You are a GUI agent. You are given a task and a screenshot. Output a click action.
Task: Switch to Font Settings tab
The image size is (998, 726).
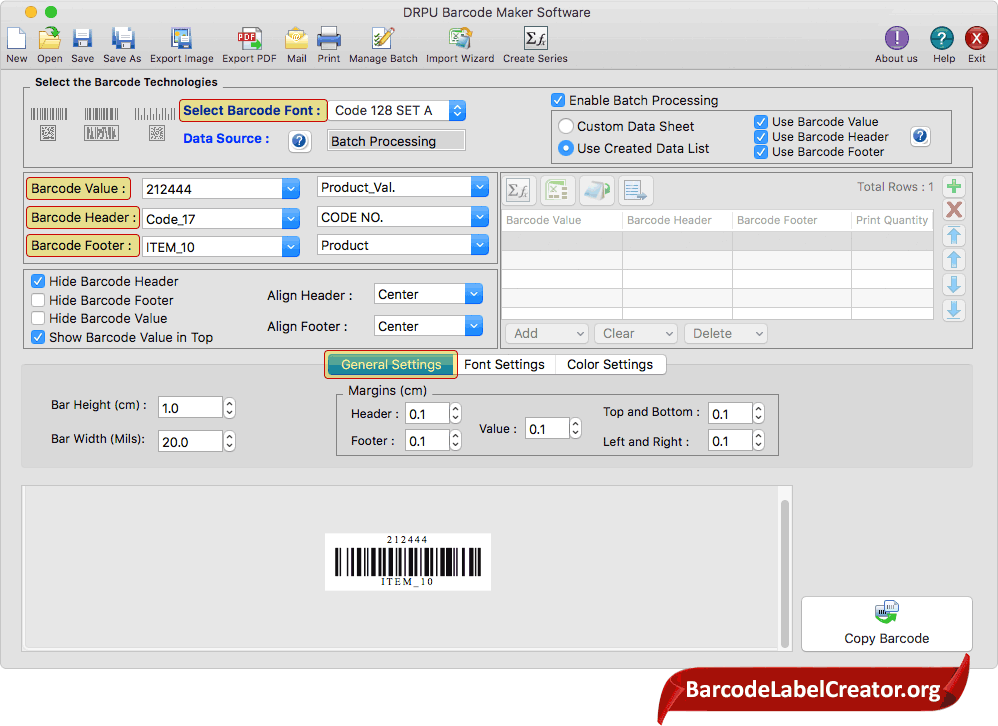coord(504,365)
